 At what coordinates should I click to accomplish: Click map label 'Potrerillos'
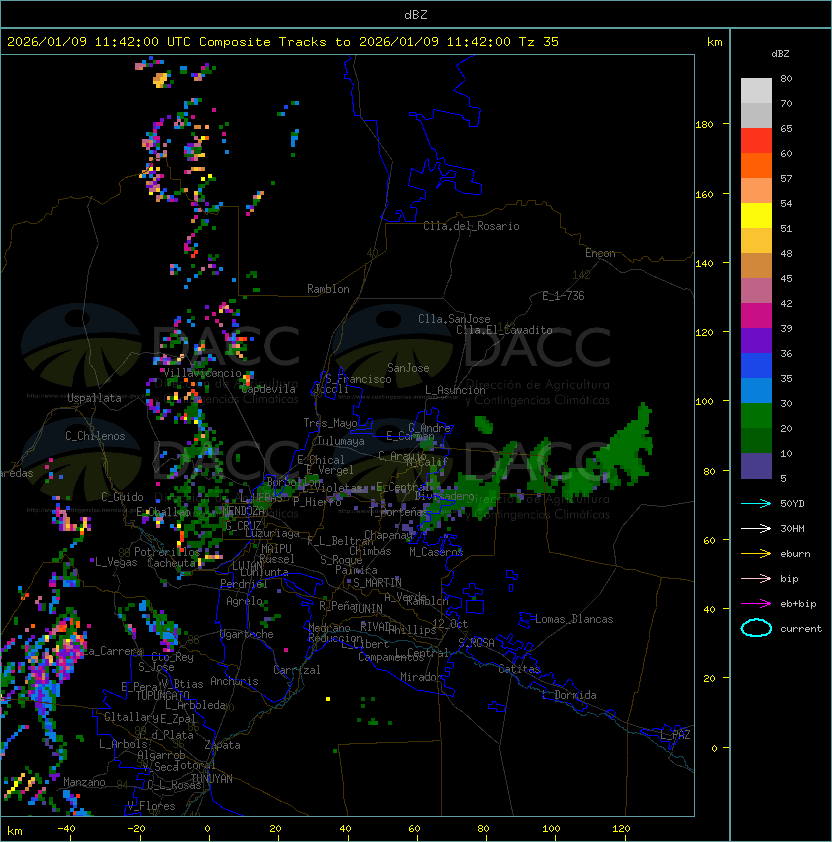click(x=167, y=552)
